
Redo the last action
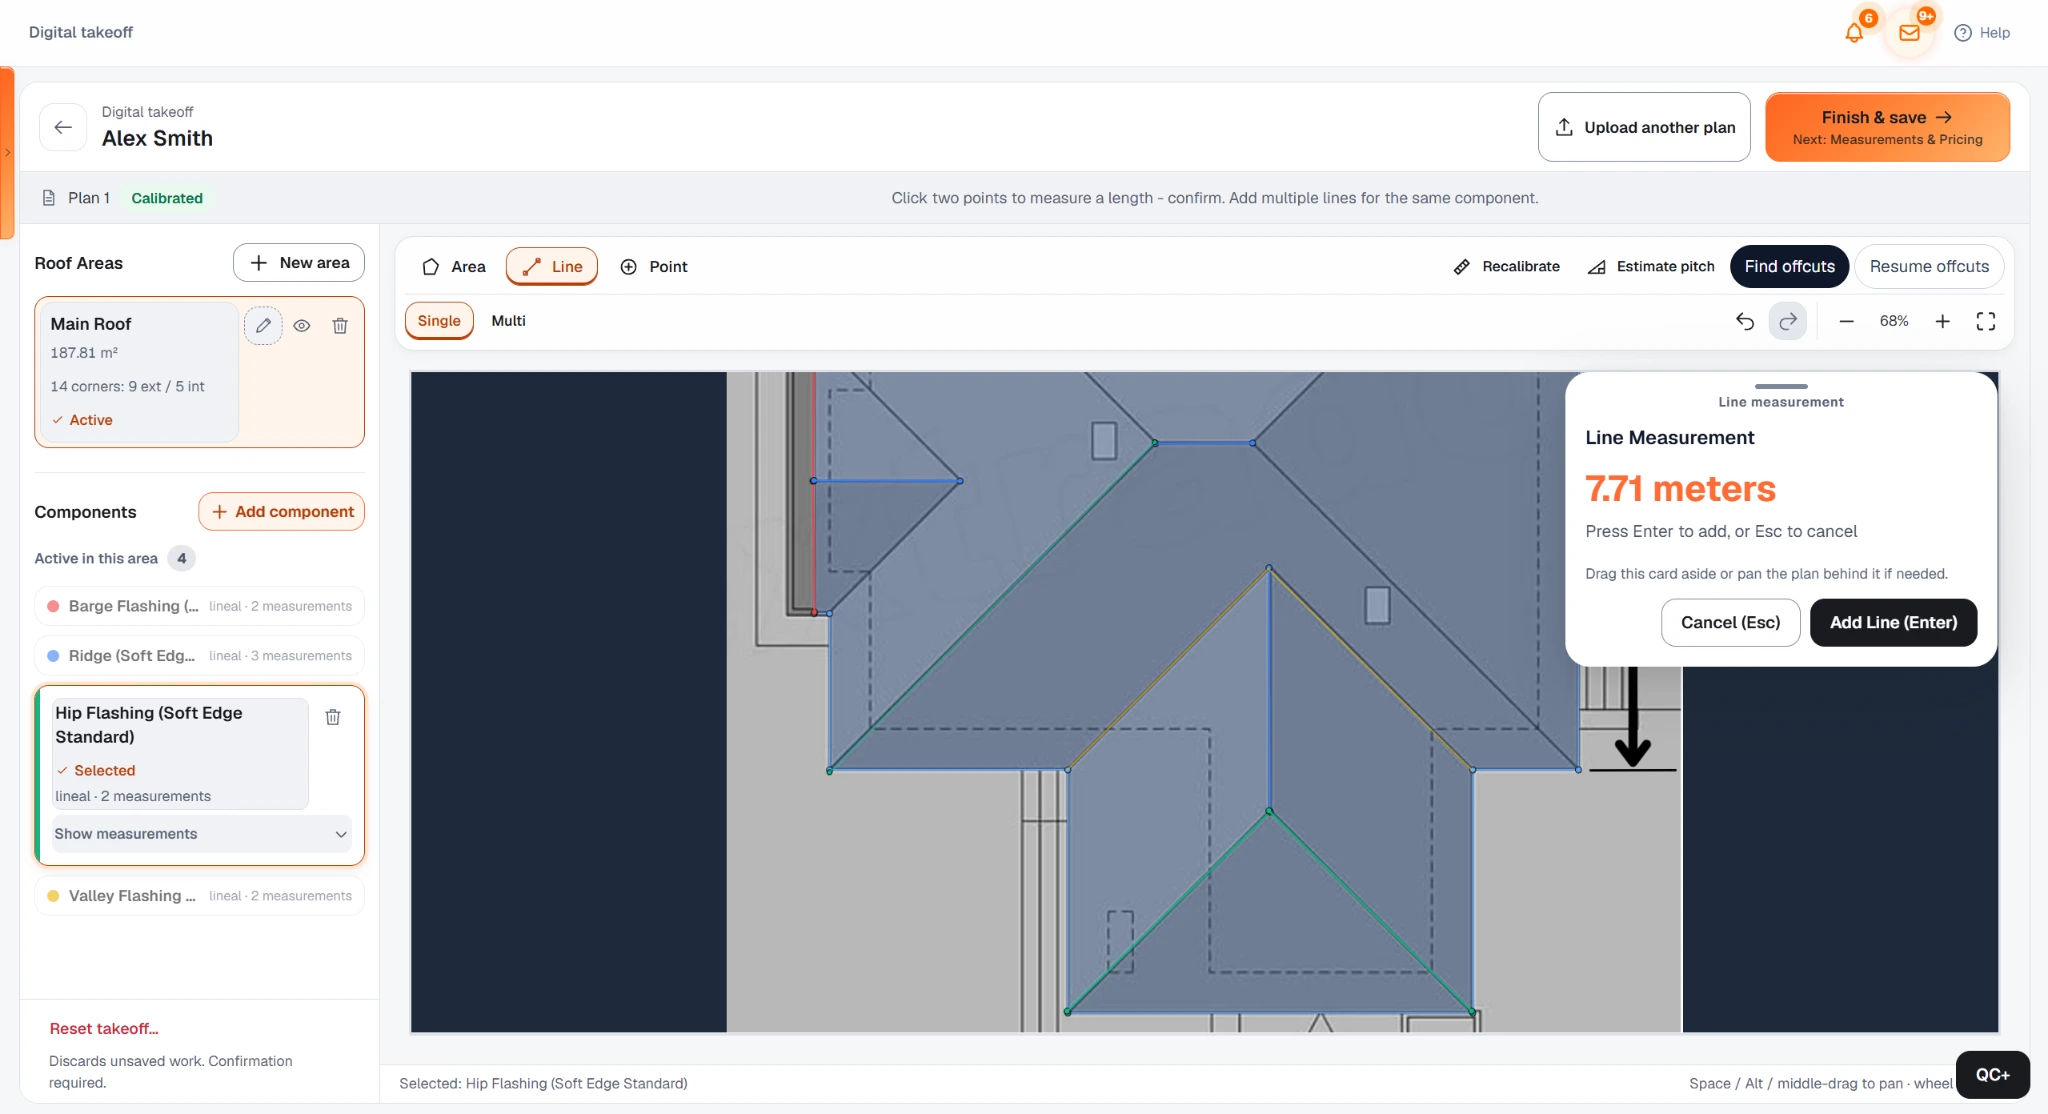1788,321
